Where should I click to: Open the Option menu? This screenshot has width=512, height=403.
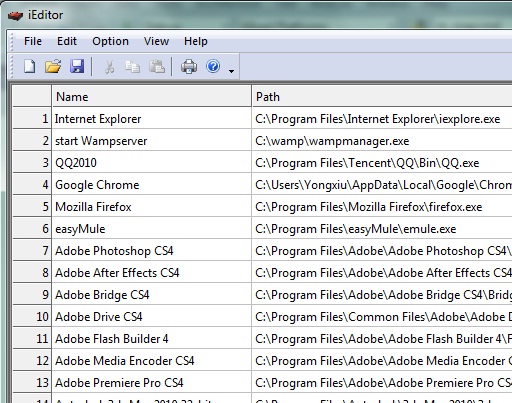click(110, 41)
